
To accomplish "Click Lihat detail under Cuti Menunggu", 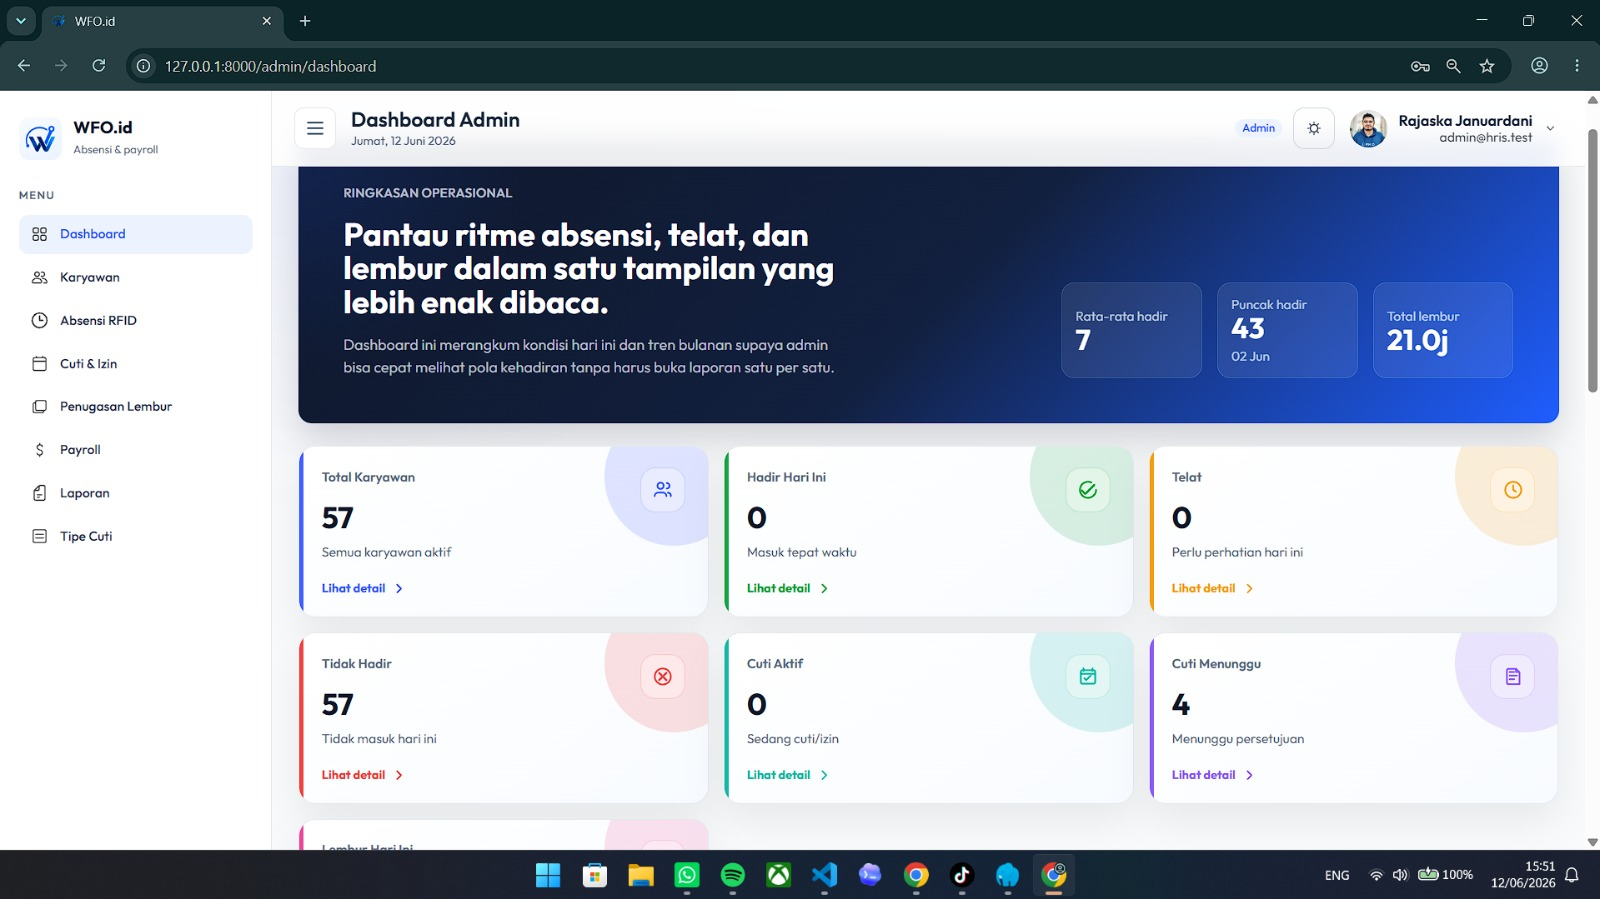I will tap(1212, 775).
